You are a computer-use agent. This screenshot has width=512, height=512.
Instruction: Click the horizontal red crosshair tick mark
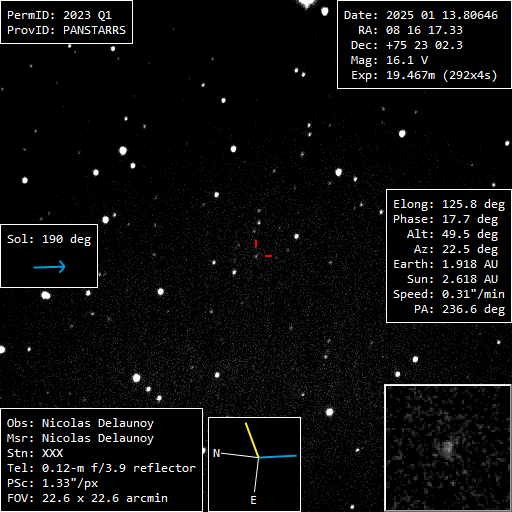pyautogui.click(x=268, y=256)
